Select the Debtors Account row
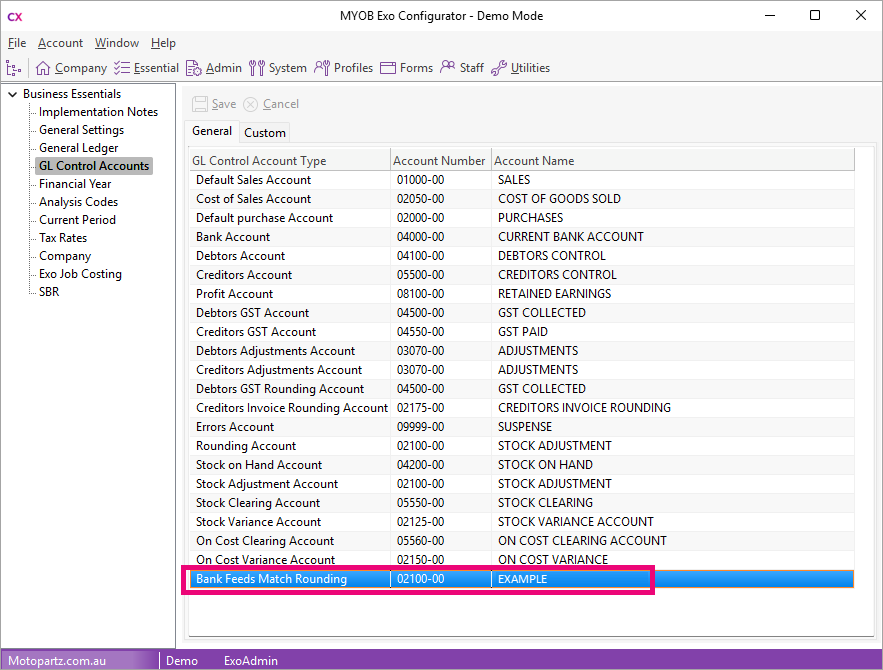This screenshot has height=670, width=883. pyautogui.click(x=521, y=256)
